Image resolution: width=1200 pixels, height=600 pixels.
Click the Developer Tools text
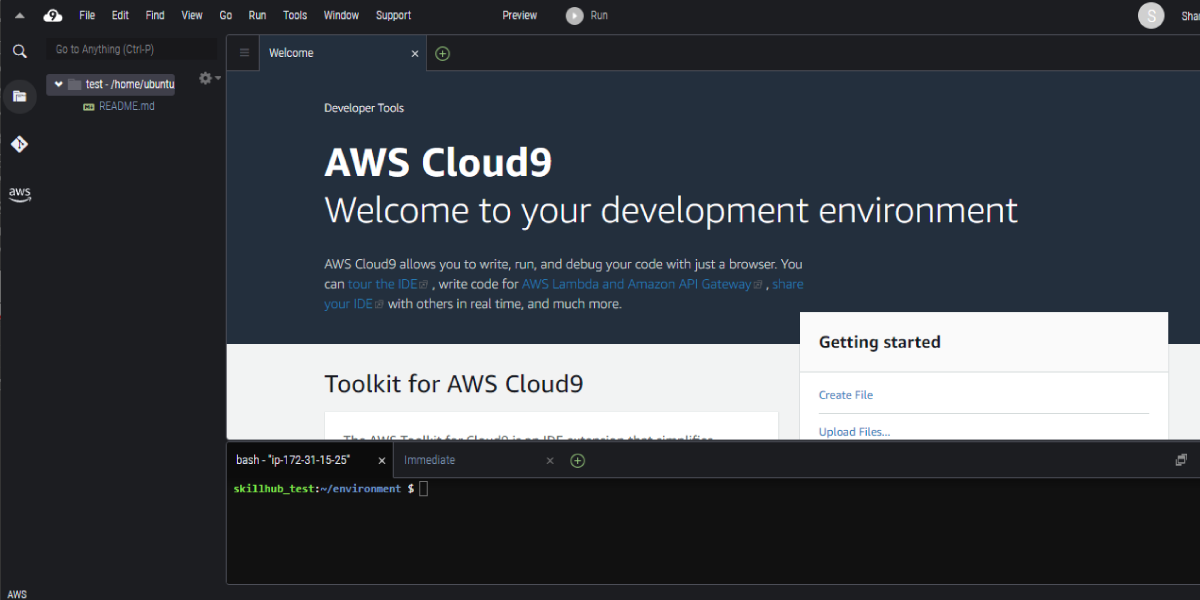pos(364,108)
